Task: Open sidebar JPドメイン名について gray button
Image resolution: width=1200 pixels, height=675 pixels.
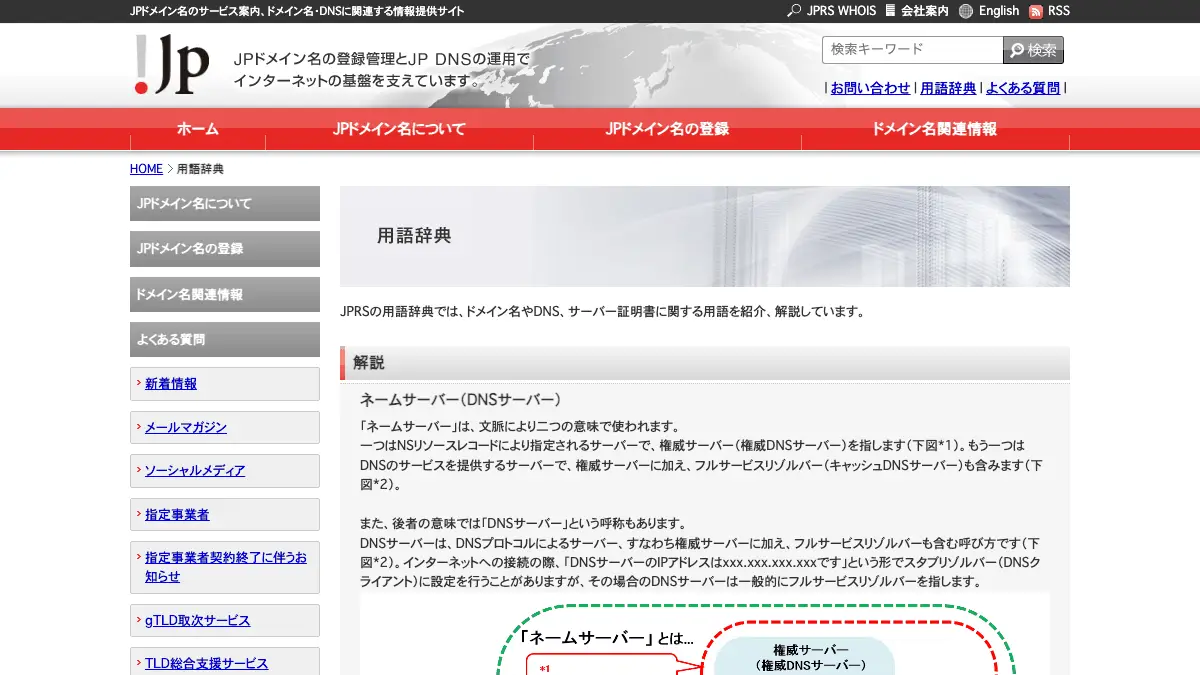Action: click(225, 203)
